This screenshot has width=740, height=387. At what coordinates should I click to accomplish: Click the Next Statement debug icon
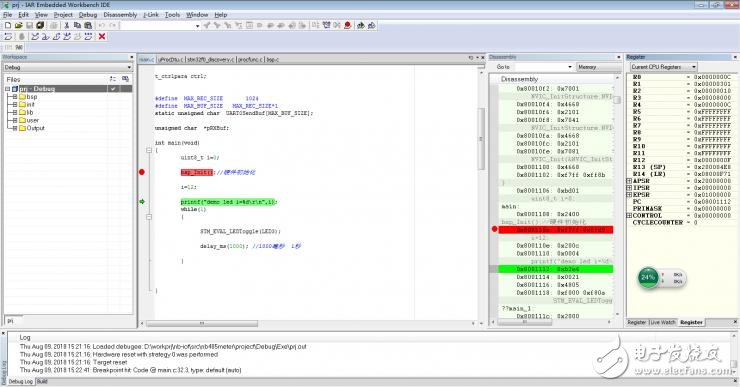[67, 37]
